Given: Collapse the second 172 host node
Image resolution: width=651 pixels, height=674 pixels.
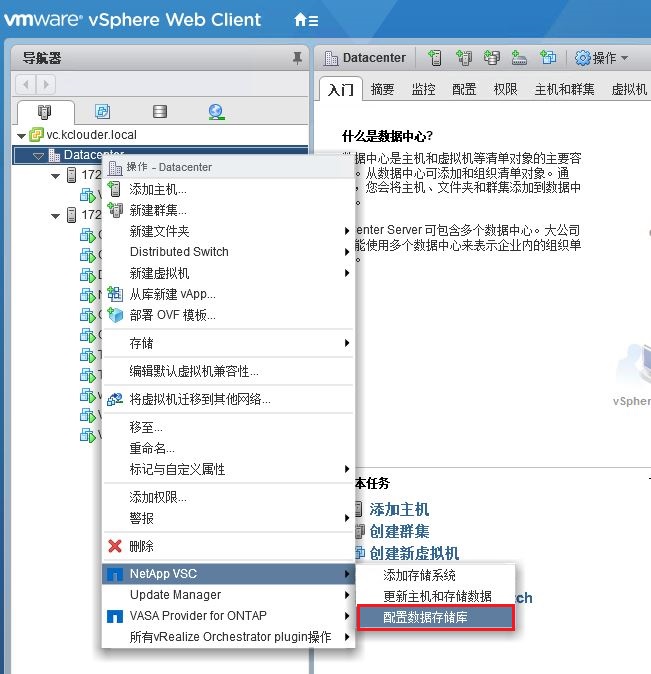Looking at the screenshot, I should [55, 215].
